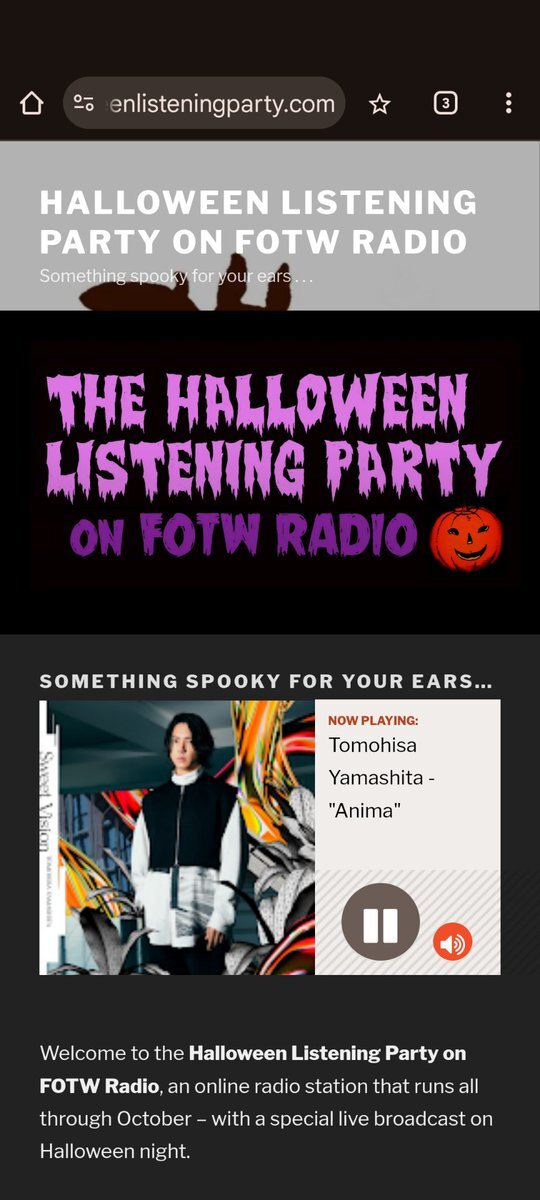540x1200 pixels.
Task: Open the Halloween Listening Party site title link
Action: 258,221
